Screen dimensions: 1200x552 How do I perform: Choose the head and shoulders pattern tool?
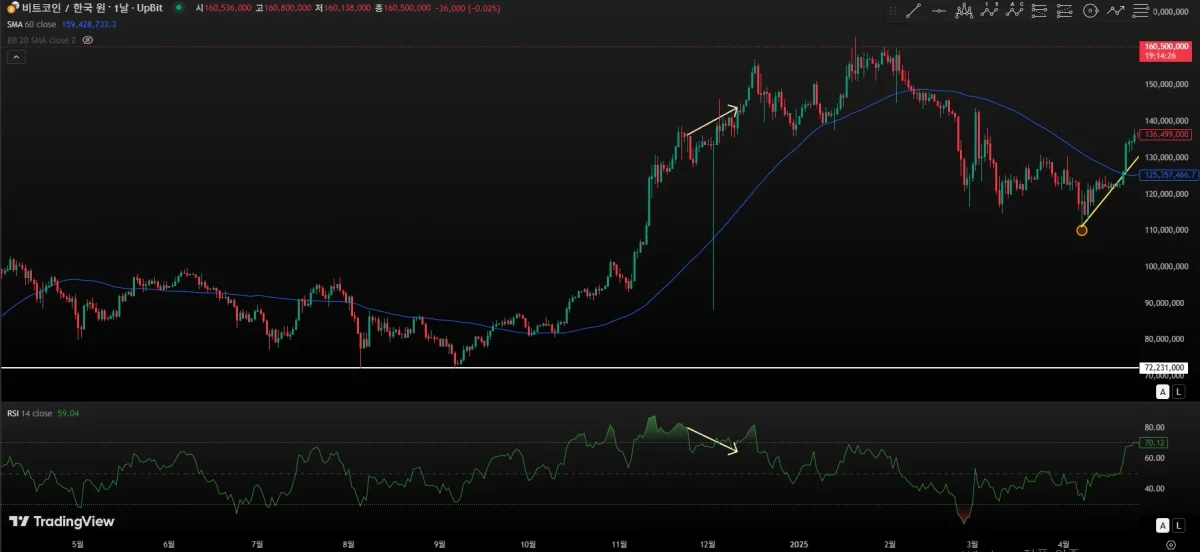pyautogui.click(x=965, y=11)
